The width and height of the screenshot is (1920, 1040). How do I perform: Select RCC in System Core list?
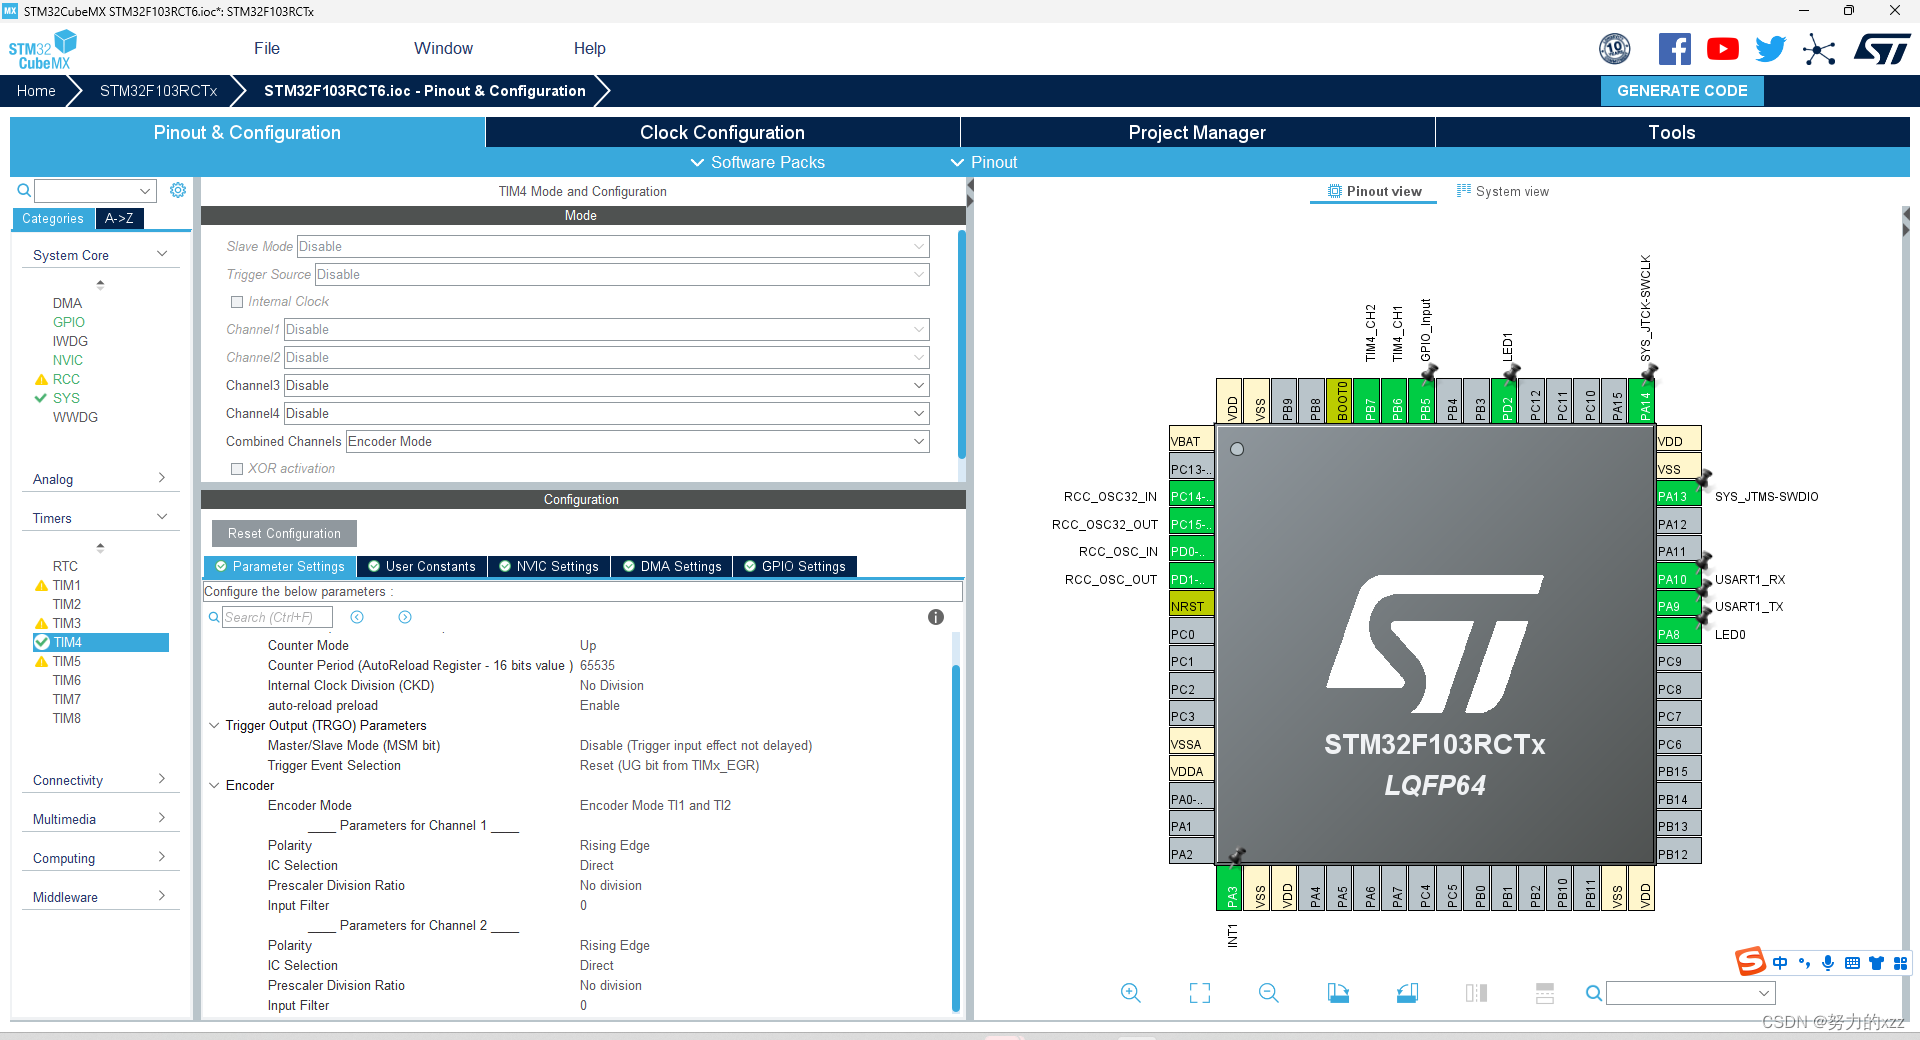pyautogui.click(x=66, y=379)
